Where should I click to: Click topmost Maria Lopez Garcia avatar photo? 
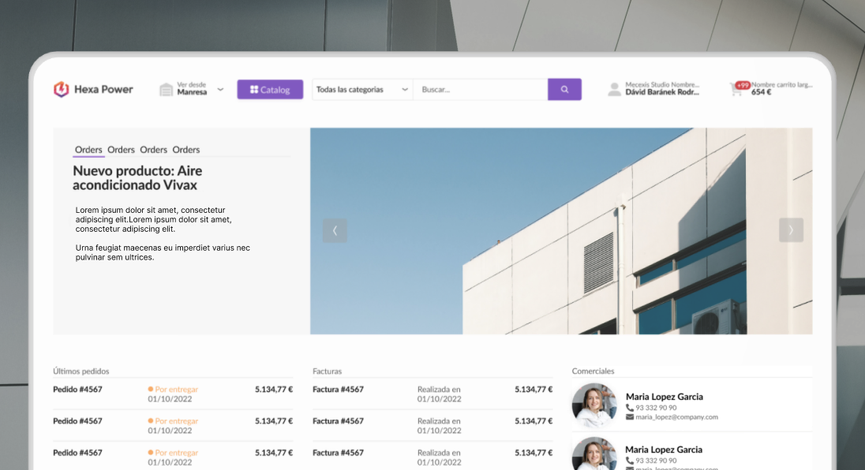tap(594, 405)
